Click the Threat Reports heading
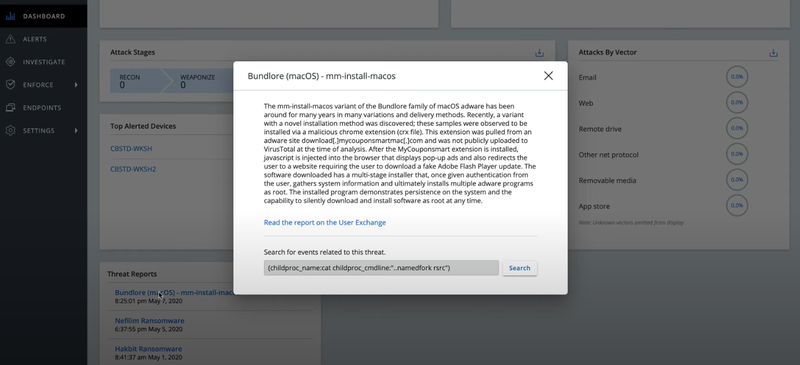The image size is (800, 365). pyautogui.click(x=132, y=274)
